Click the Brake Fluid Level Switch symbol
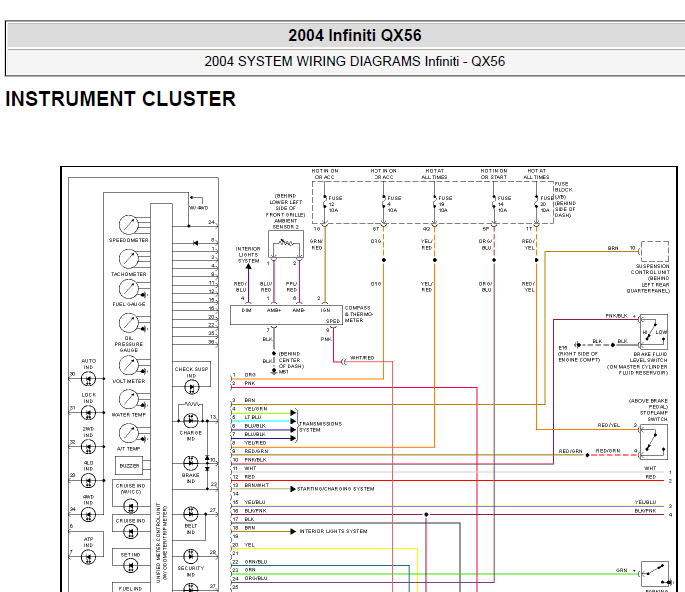This screenshot has height=592, width=685. tap(654, 332)
